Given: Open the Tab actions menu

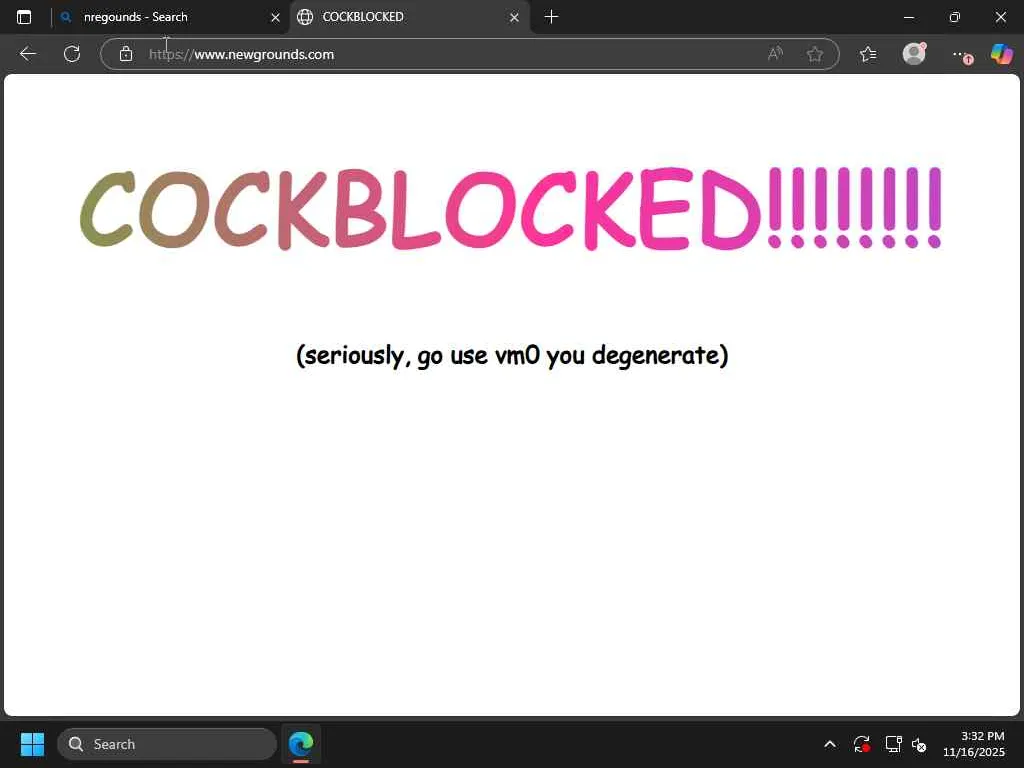Looking at the screenshot, I should (24, 17).
